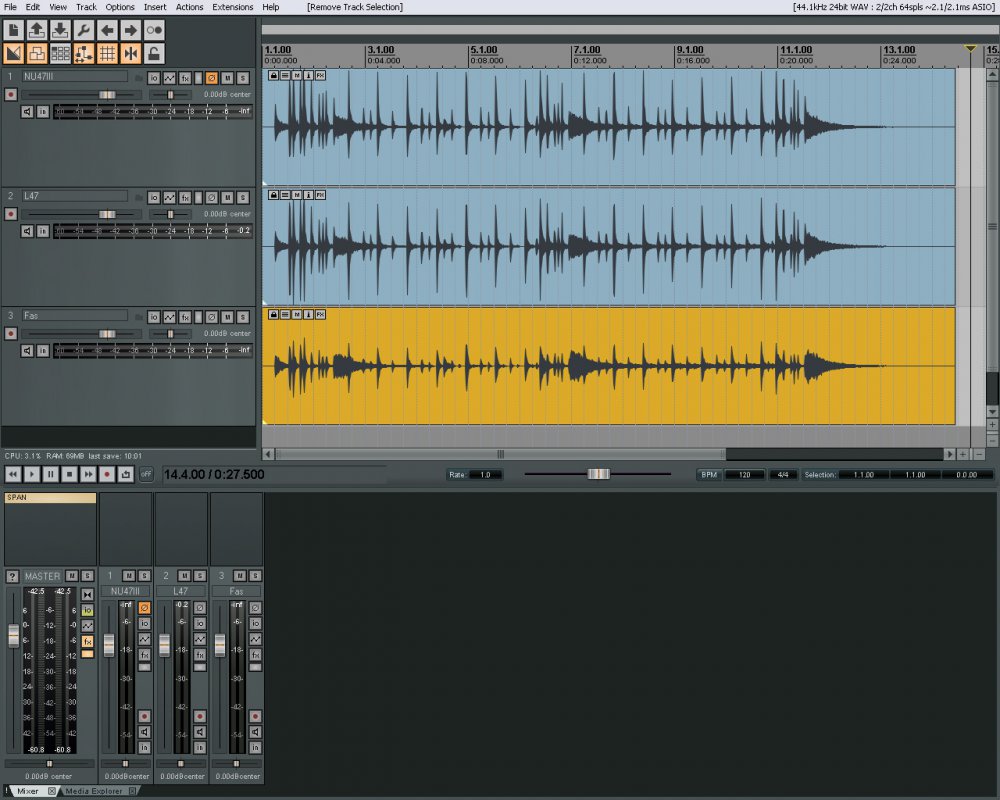Toggle snap arrows-to-line icon

pyautogui.click(x=130, y=54)
